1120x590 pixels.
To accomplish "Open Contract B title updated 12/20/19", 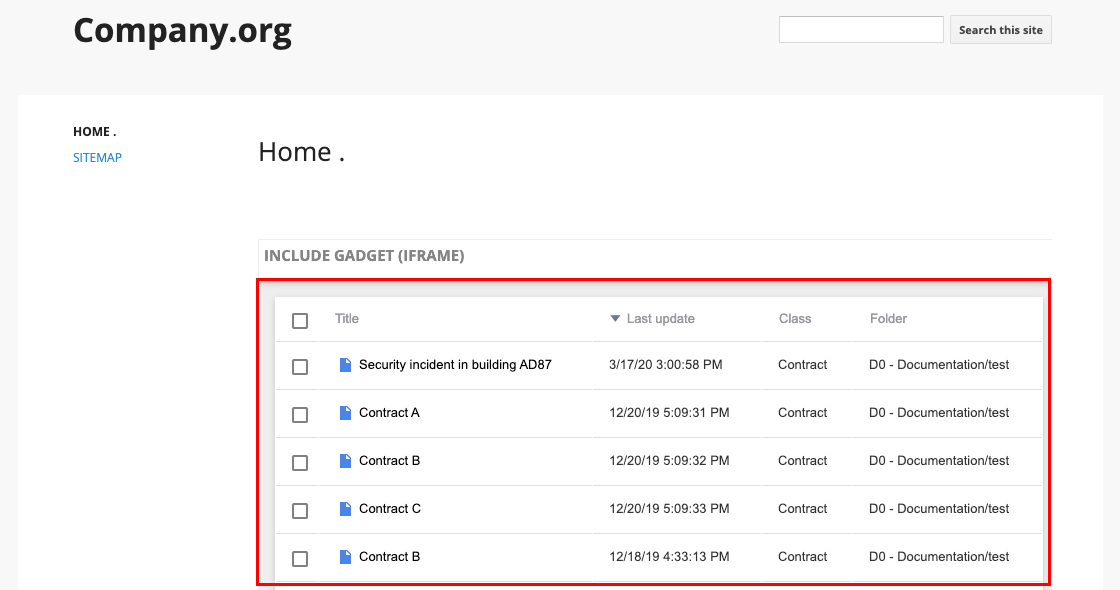I will [389, 460].
